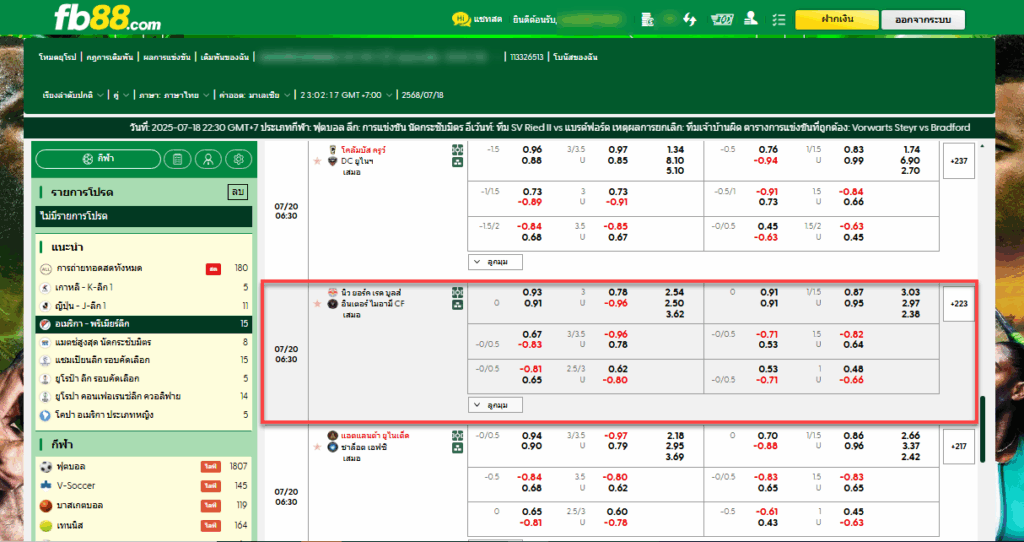The height and width of the screenshot is (542, 1024).
Task: Click the fb88.com logo
Action: [x=107, y=18]
